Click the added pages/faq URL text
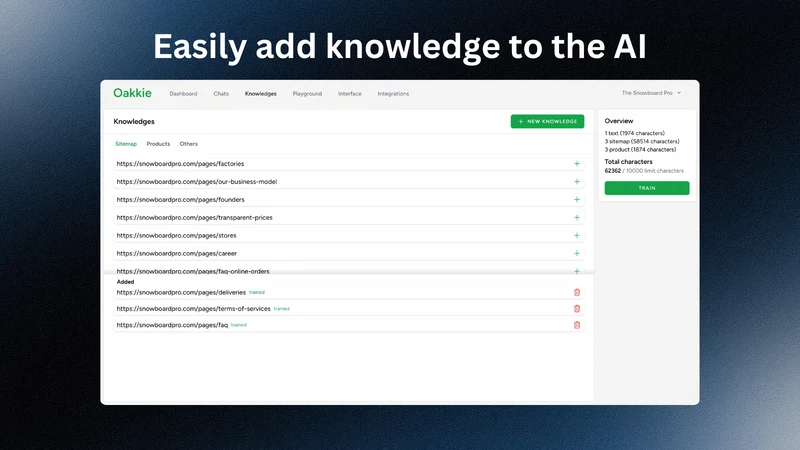The width and height of the screenshot is (800, 450). click(x=172, y=325)
